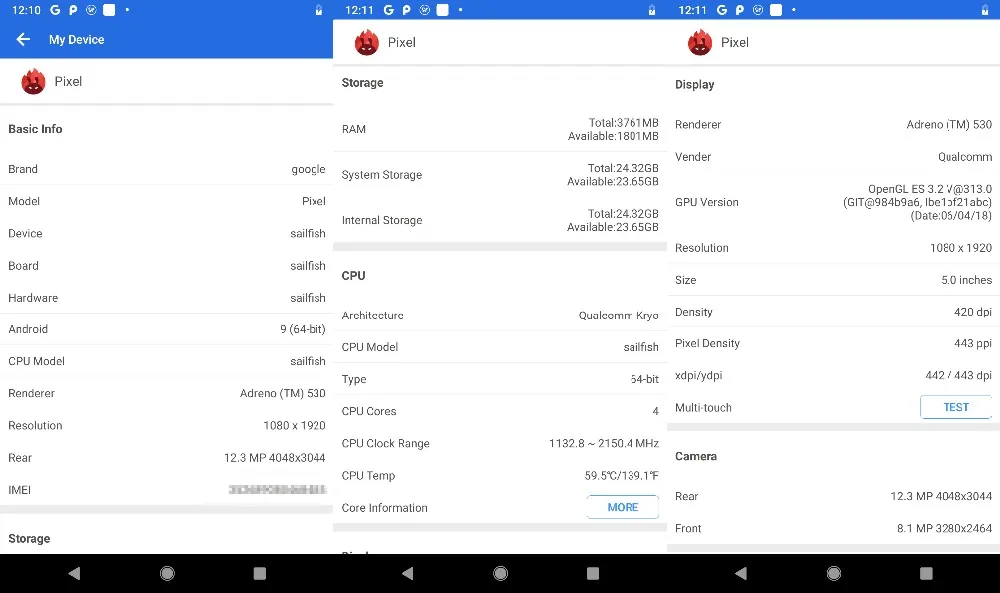Select the Pixel Density 443 ppi row

834,343
